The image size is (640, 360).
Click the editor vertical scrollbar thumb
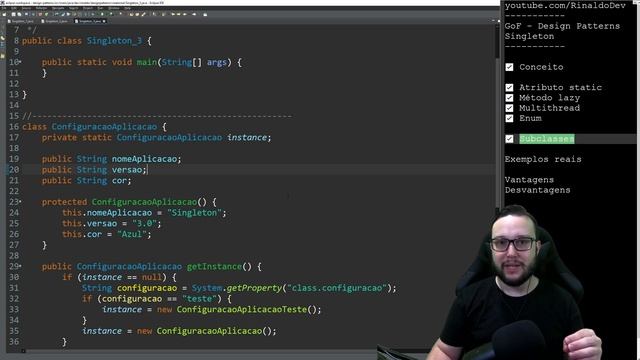click(498, 41)
